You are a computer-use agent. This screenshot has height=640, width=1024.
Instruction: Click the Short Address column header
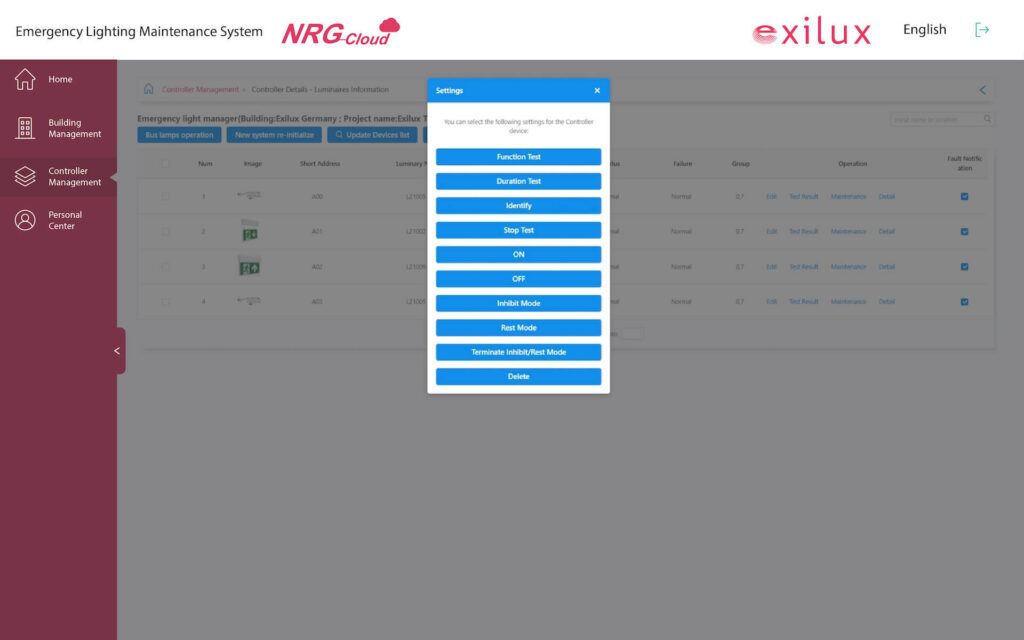[319, 164]
